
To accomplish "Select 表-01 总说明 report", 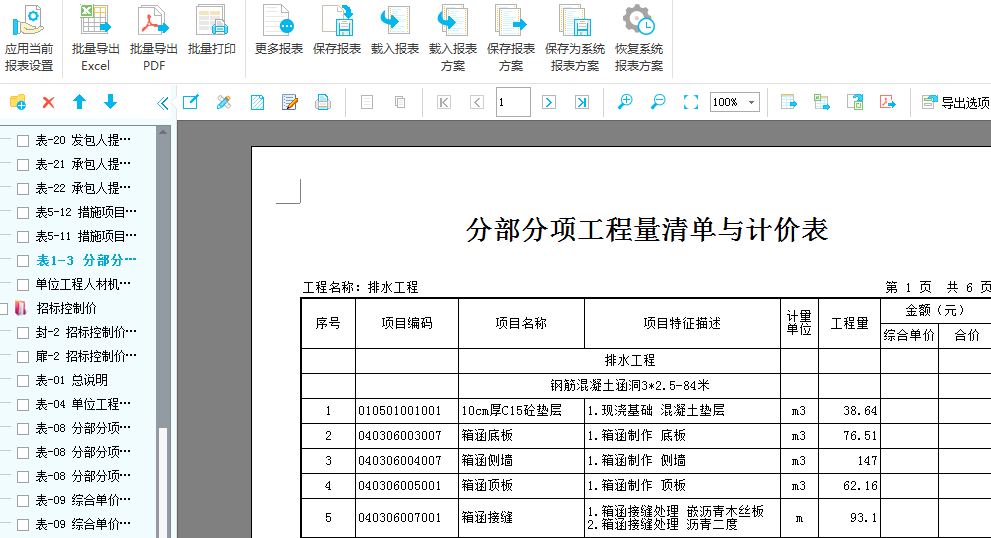I will point(71,381).
